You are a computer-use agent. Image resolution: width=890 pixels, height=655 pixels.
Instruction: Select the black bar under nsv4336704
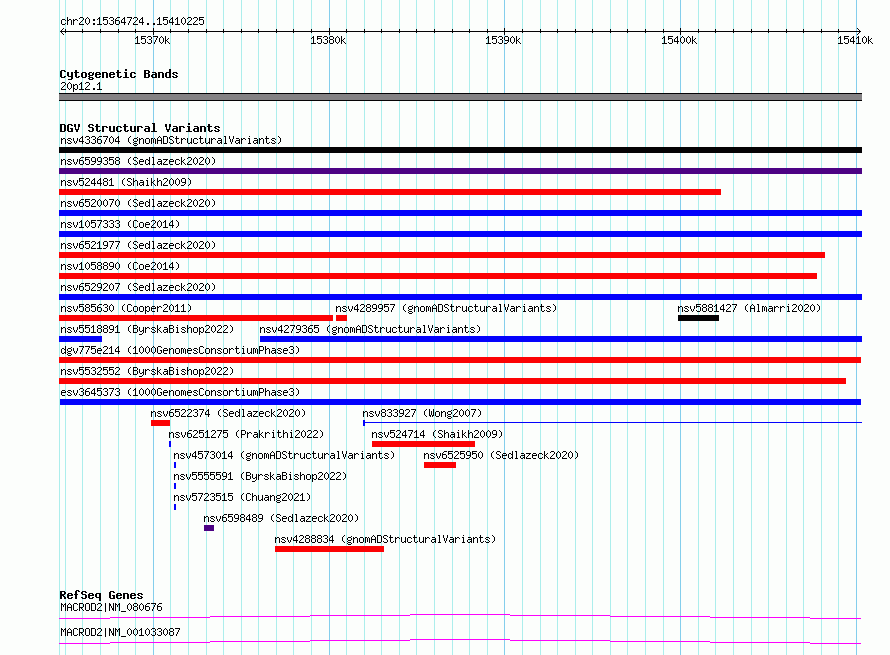(460, 150)
